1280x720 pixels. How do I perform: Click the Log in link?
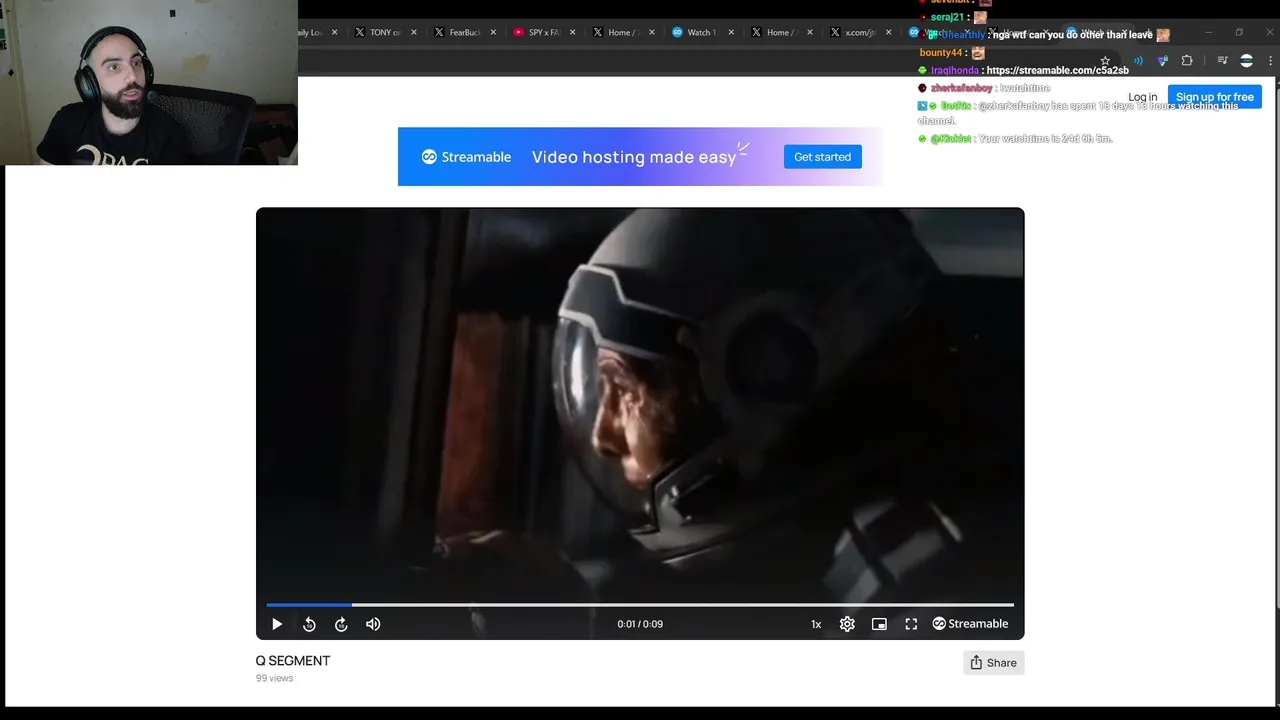point(1142,97)
